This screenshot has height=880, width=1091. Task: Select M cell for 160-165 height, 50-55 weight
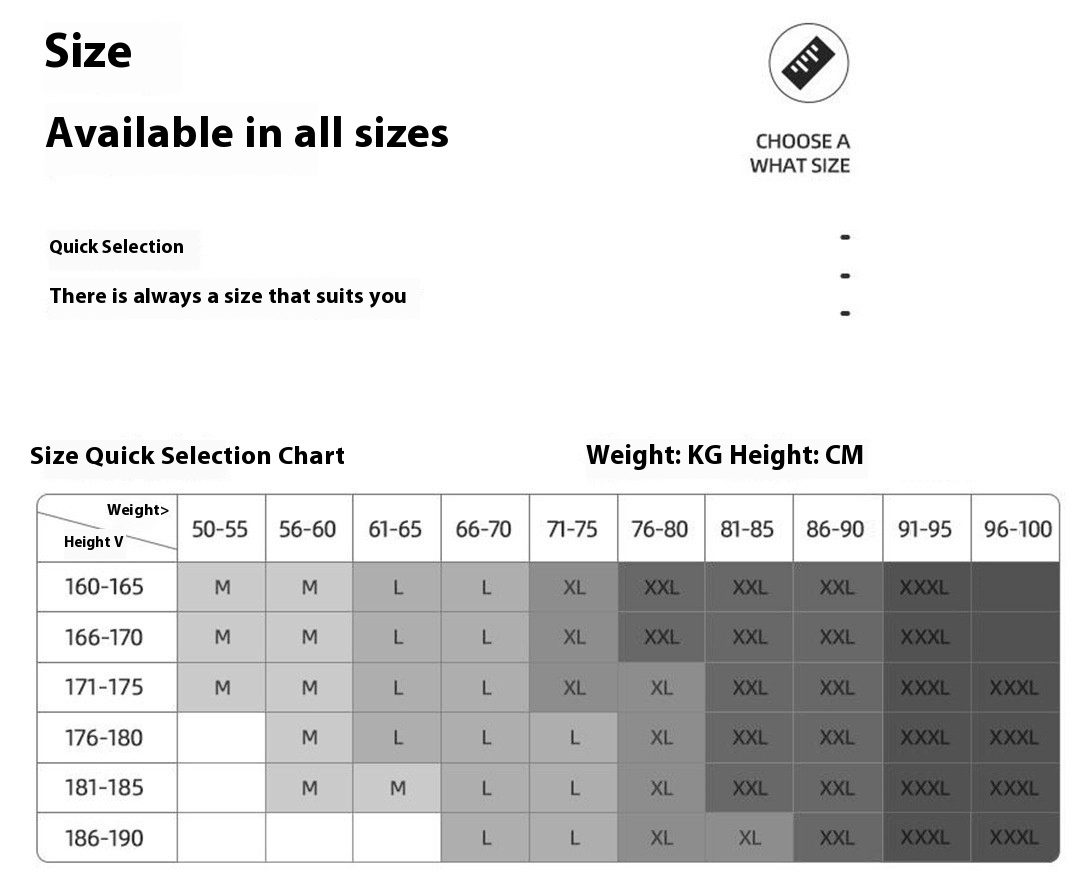point(221,587)
